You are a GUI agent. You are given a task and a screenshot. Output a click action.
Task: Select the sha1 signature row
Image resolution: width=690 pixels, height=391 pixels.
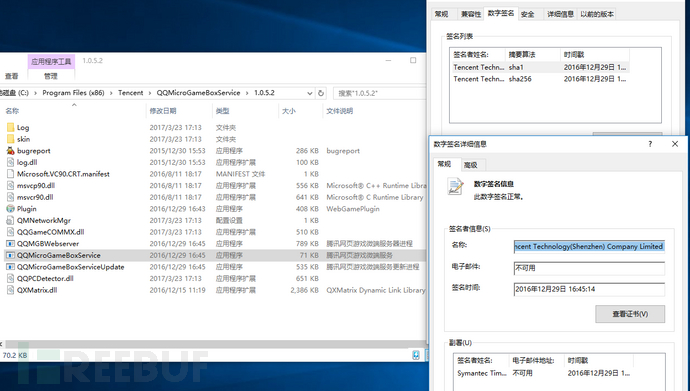(540, 67)
